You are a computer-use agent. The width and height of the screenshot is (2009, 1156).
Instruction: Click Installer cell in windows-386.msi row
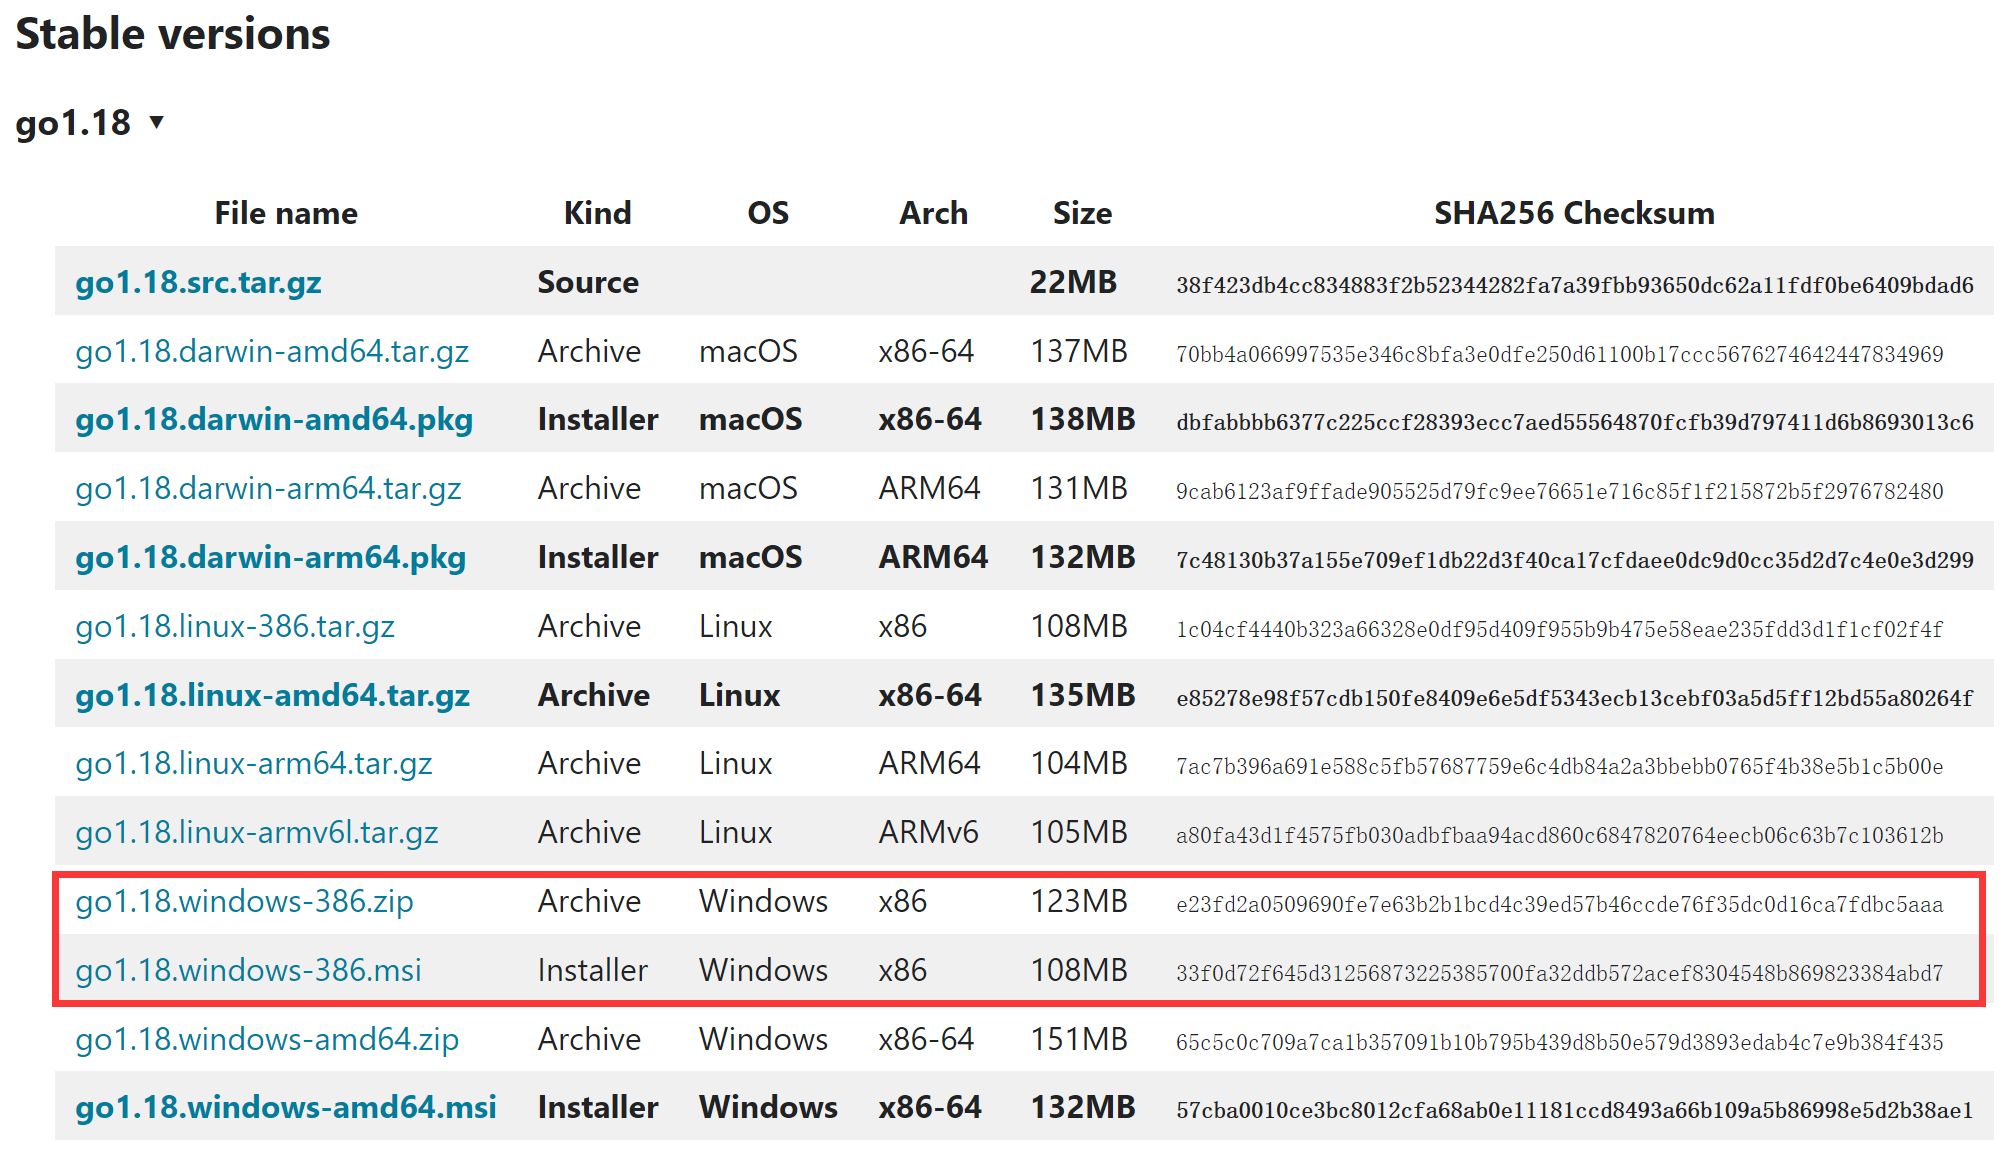(x=592, y=970)
